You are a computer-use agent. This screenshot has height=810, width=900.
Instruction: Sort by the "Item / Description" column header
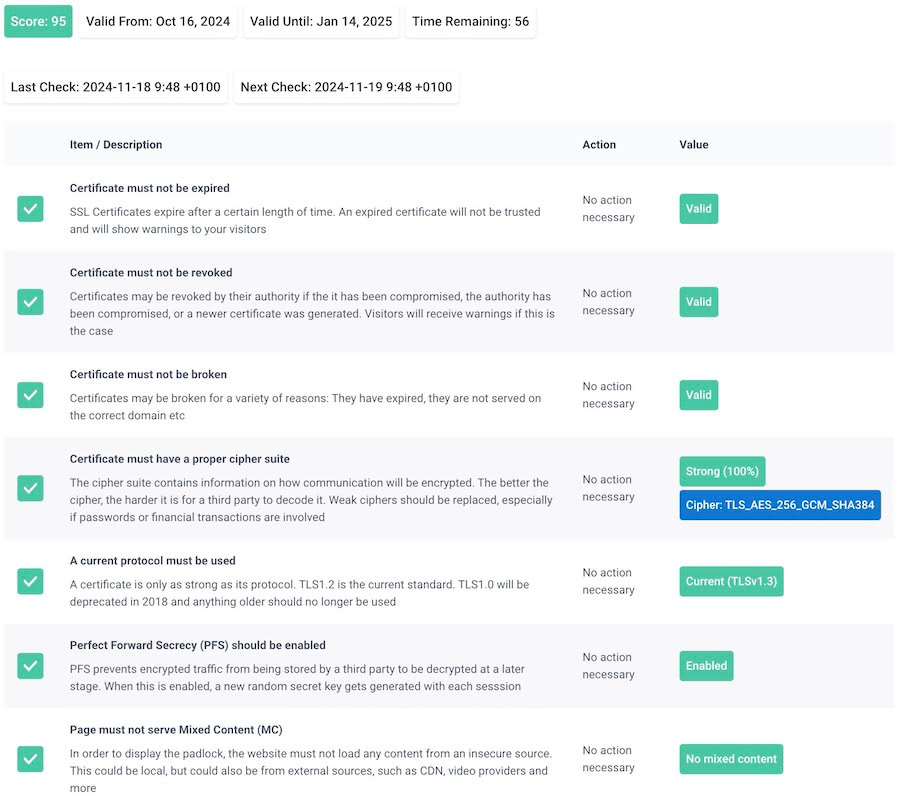pos(113,144)
